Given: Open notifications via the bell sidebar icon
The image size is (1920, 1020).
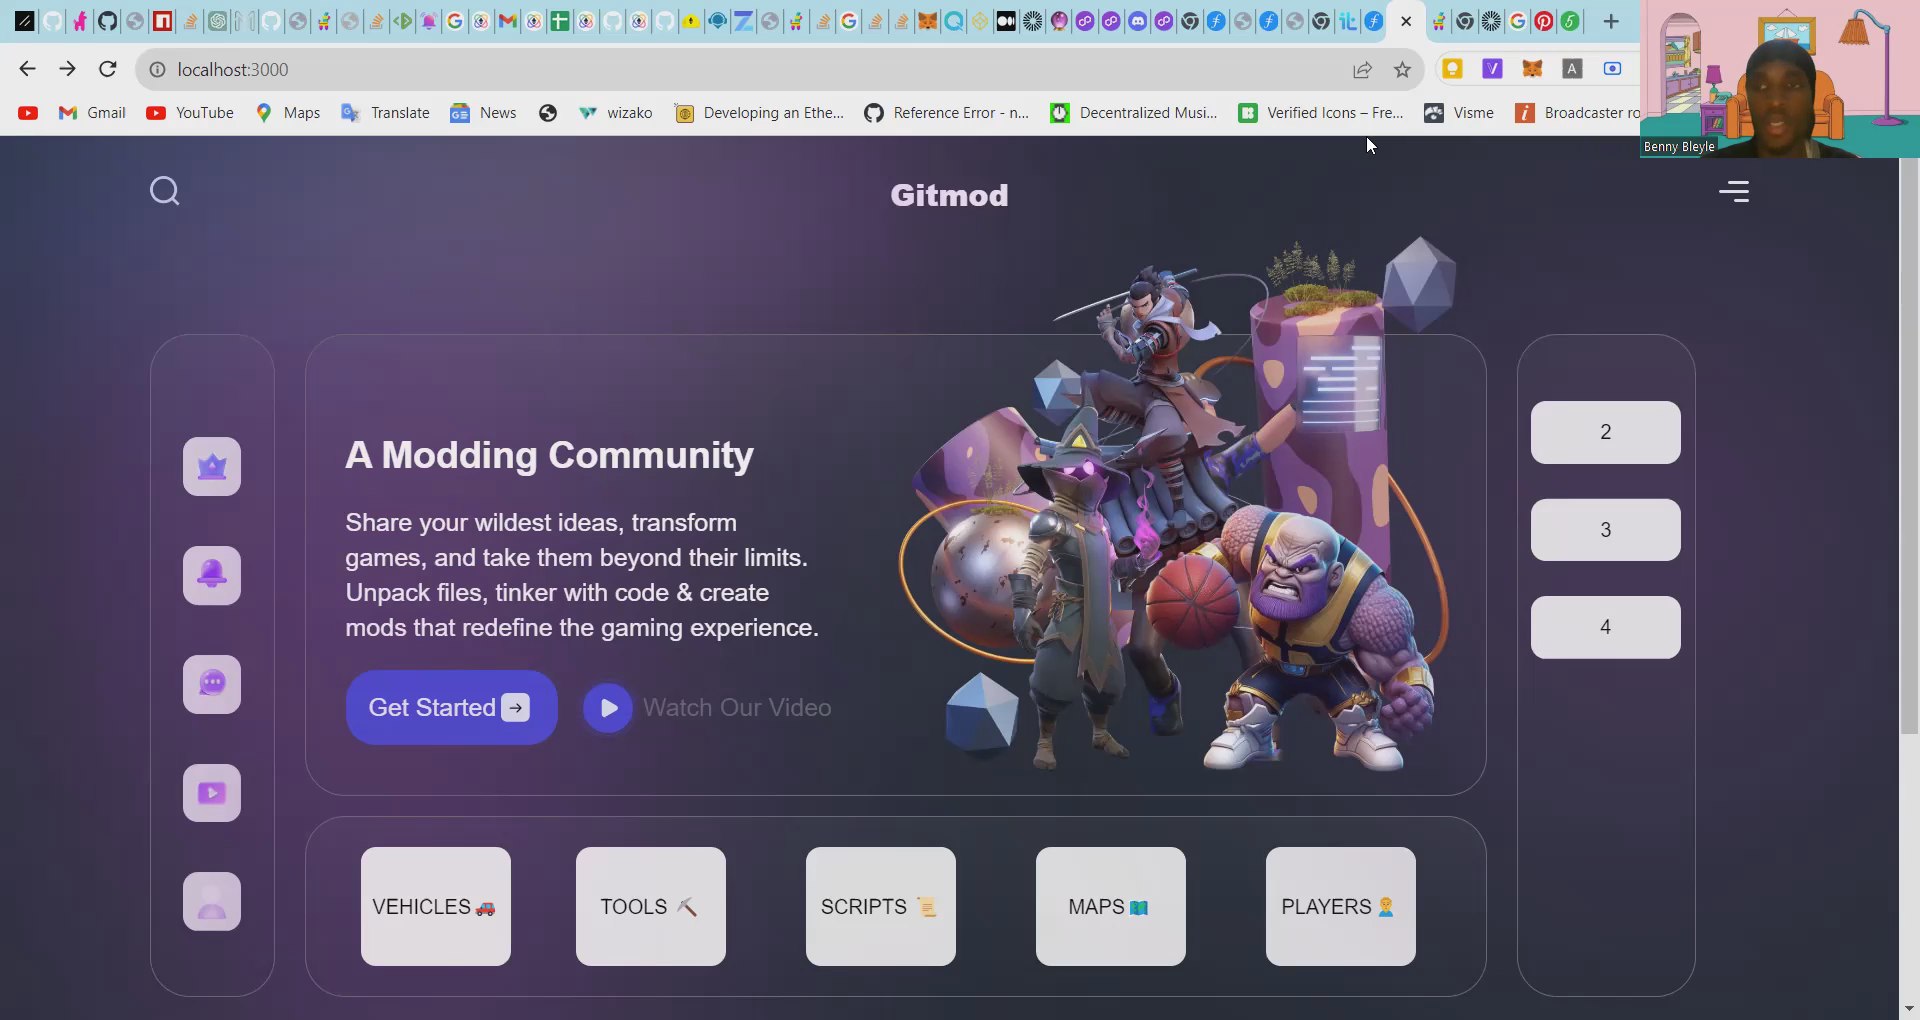Looking at the screenshot, I should coord(212,575).
